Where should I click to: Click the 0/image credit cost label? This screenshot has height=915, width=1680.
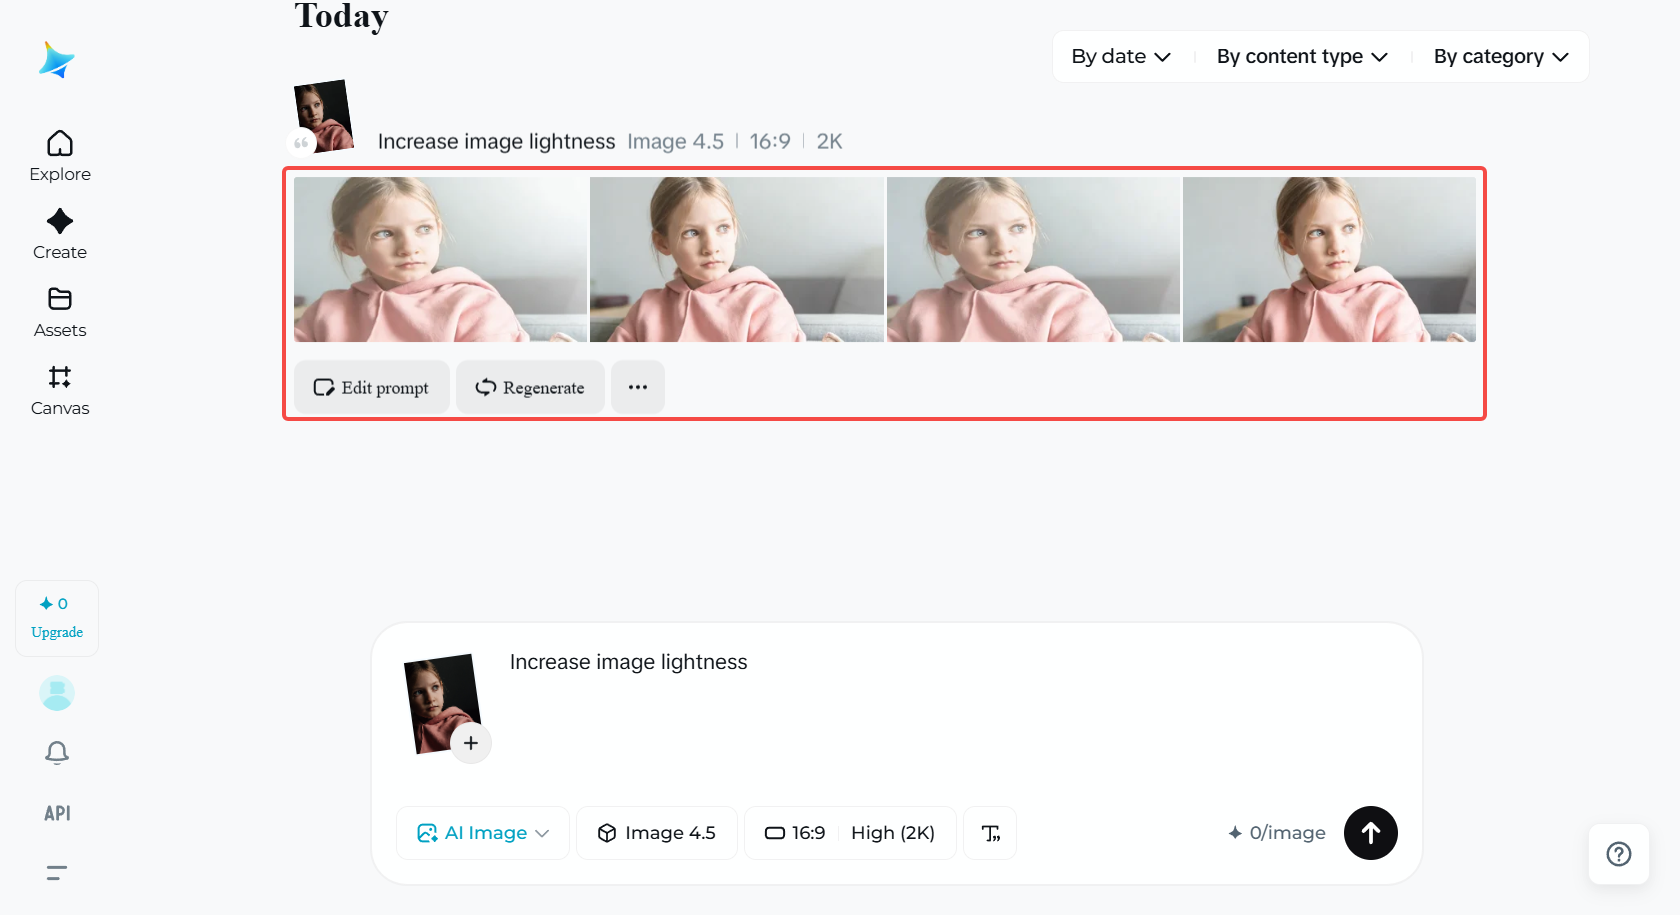pos(1277,833)
